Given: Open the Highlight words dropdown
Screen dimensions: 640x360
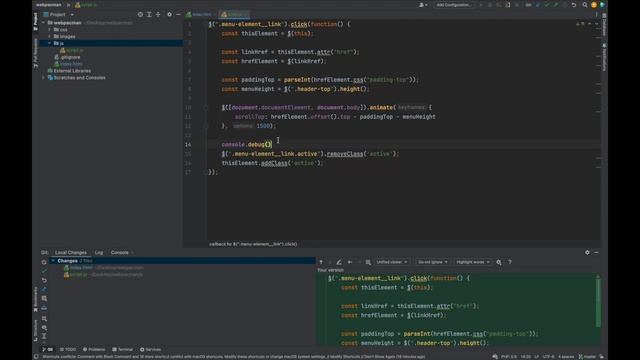Looking at the screenshot, I should (473, 262).
